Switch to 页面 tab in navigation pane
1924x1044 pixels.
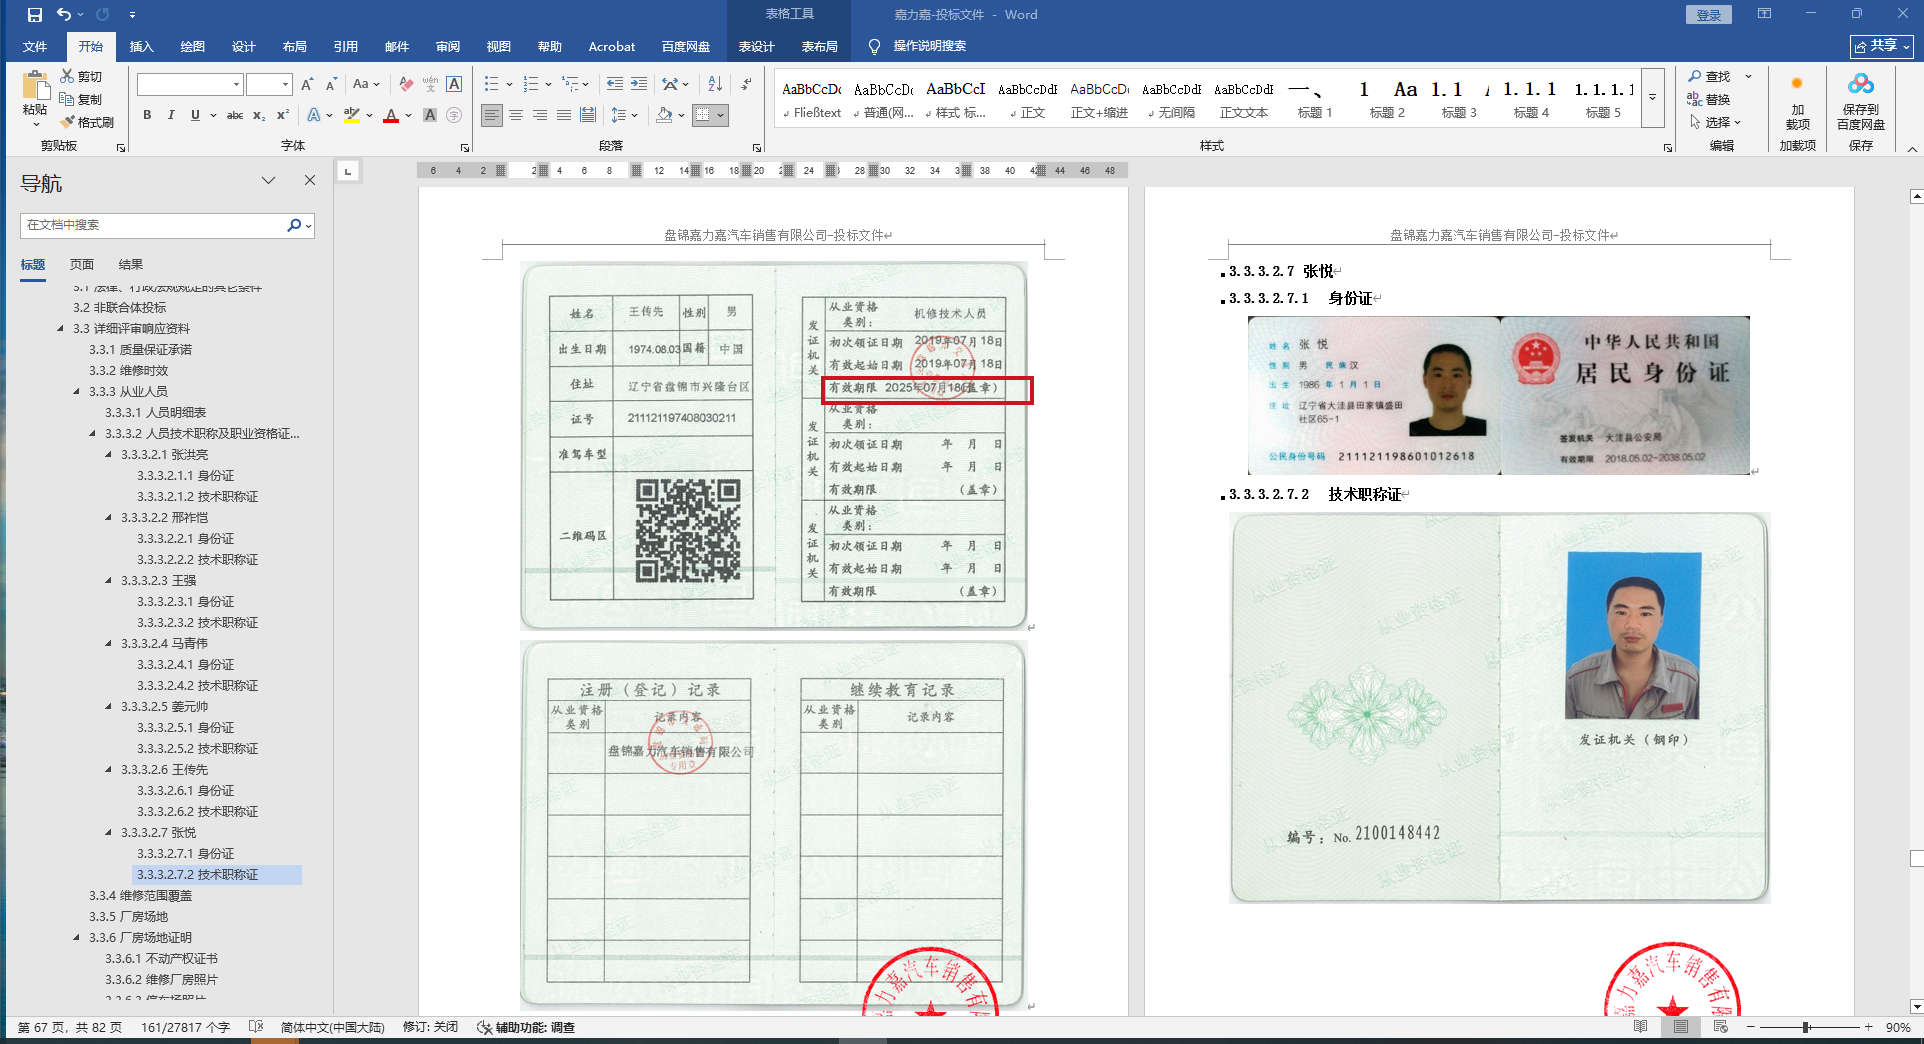(82, 264)
